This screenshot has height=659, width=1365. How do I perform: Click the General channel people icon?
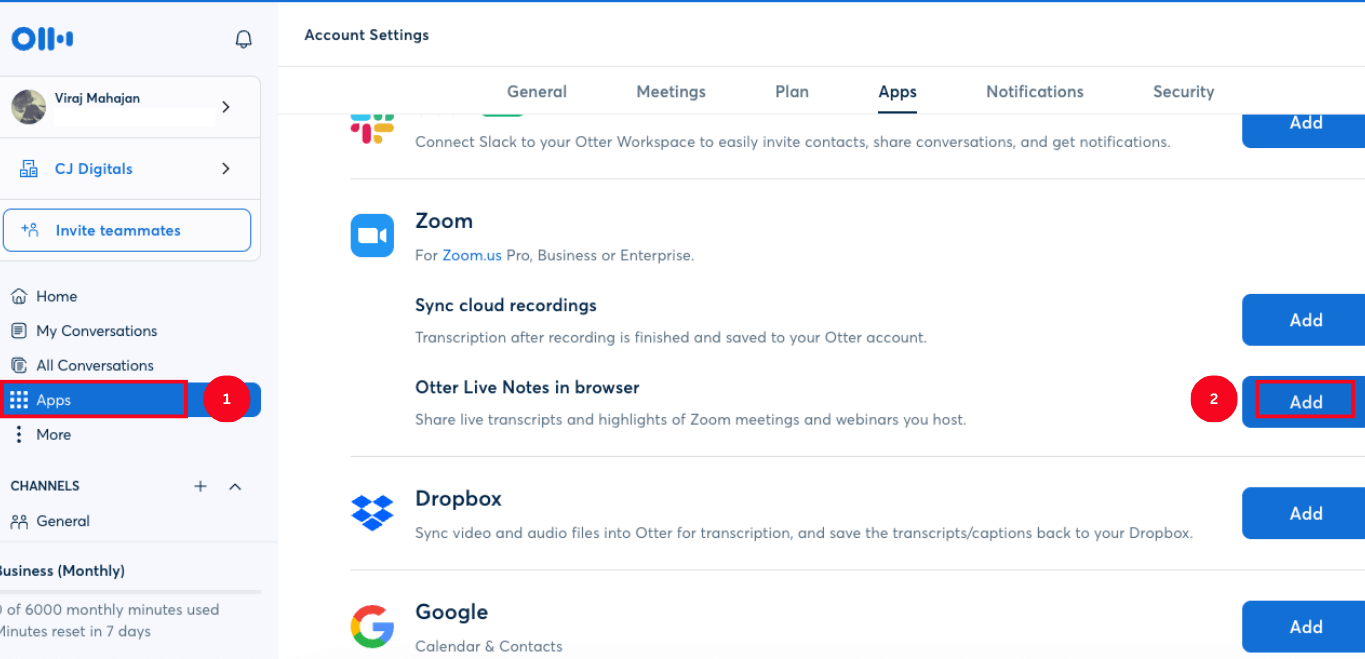[x=19, y=521]
